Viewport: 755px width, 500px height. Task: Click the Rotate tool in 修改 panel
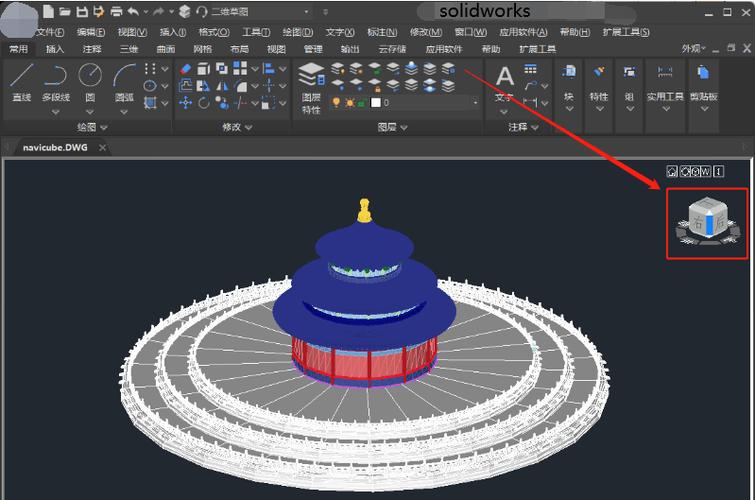pyautogui.click(x=204, y=103)
